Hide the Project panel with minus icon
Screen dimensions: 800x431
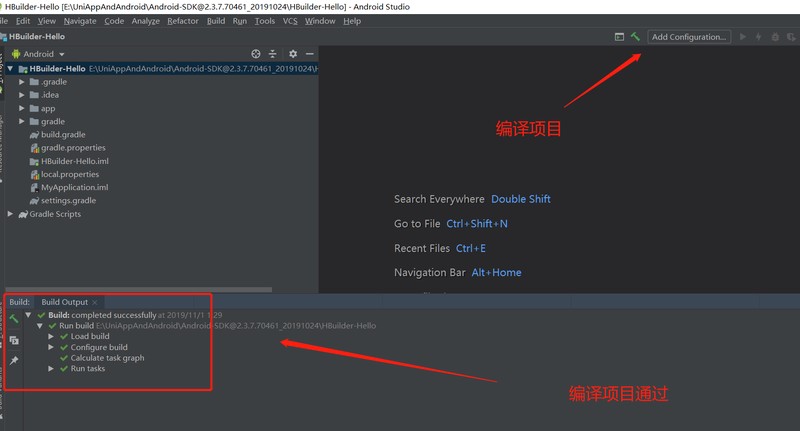coord(310,54)
